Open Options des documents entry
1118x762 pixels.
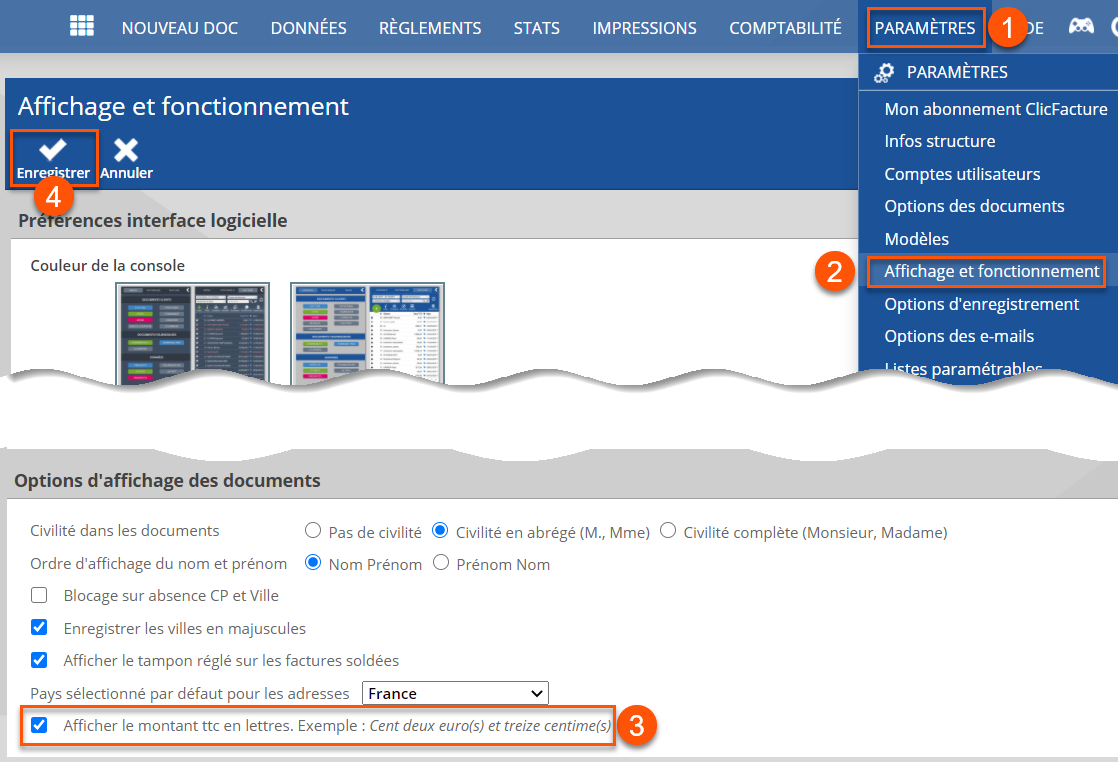(x=974, y=206)
